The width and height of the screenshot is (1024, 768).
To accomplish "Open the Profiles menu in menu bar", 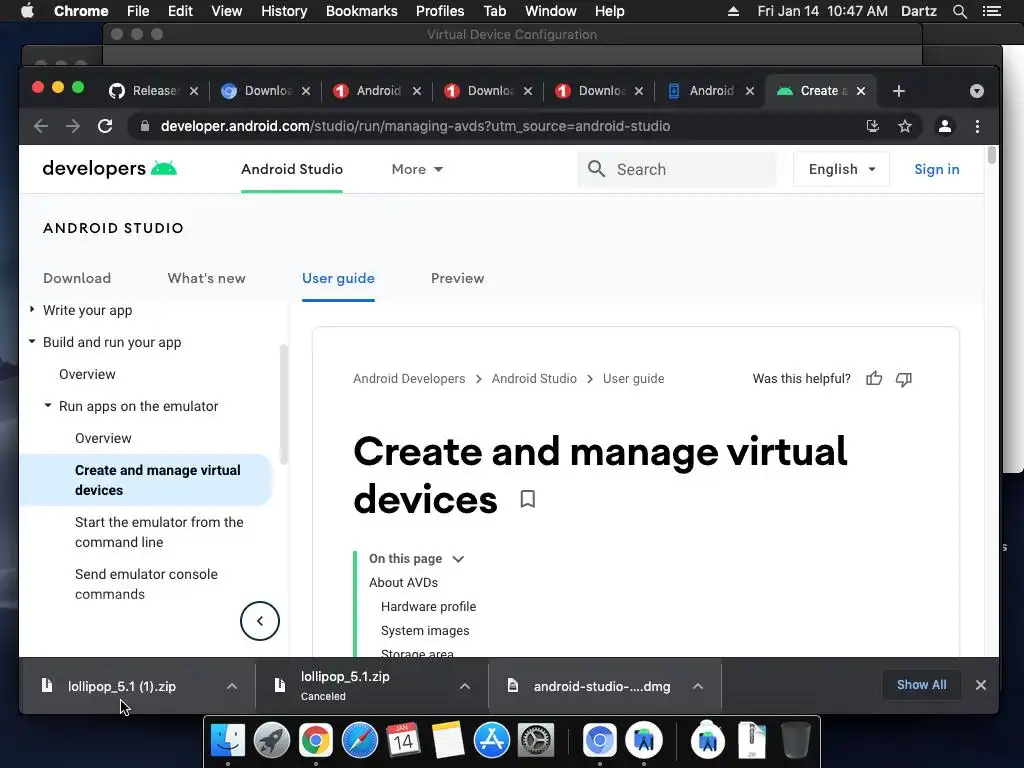I will pyautogui.click(x=440, y=11).
